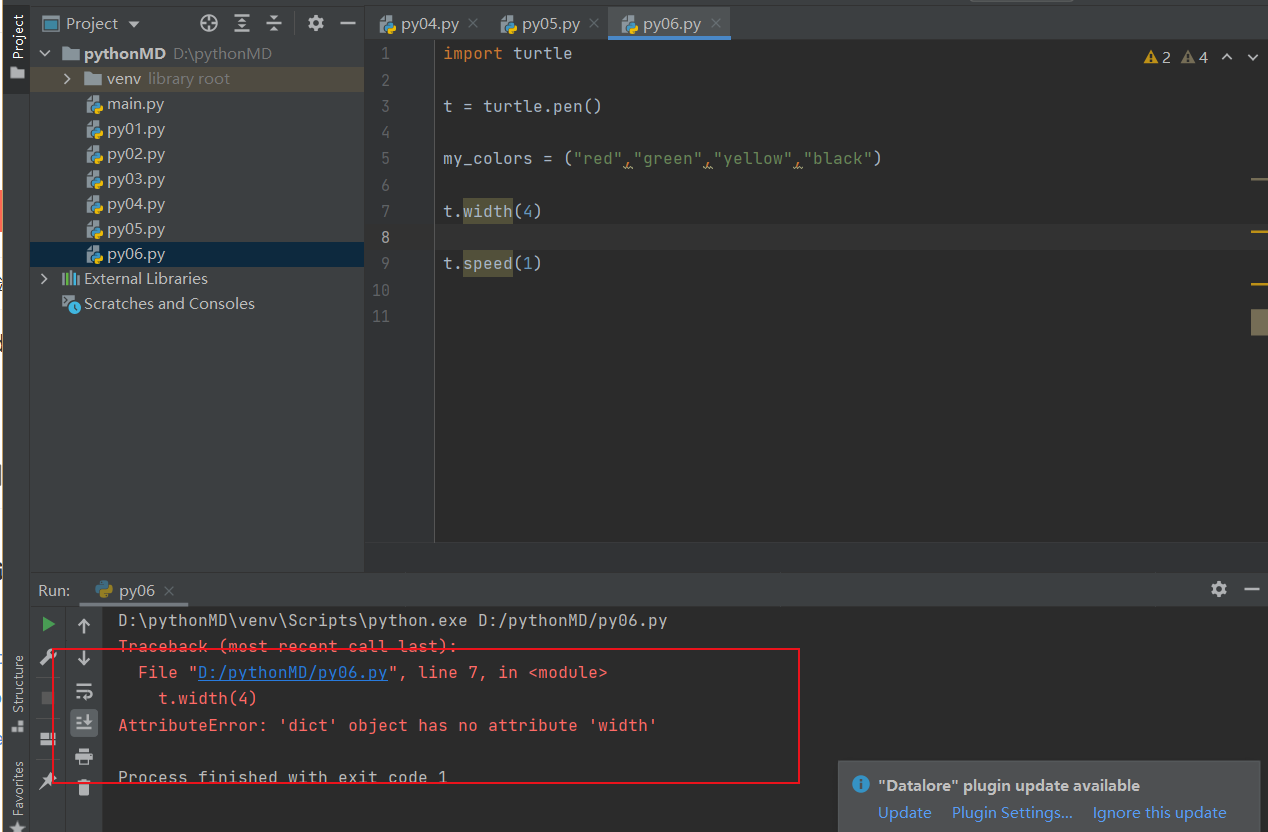Collapse the pythonMD root folder

(x=46, y=53)
